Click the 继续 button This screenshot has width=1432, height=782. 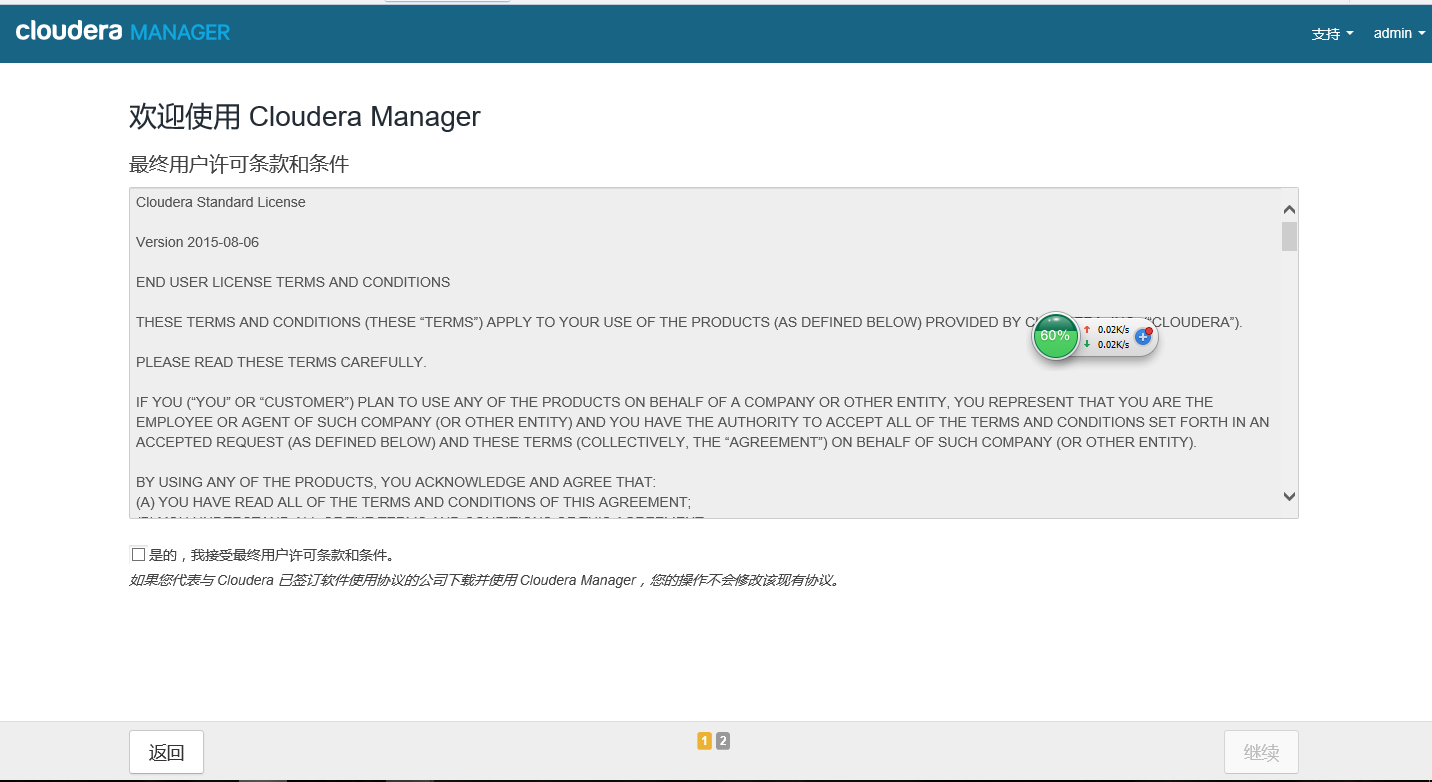1261,752
